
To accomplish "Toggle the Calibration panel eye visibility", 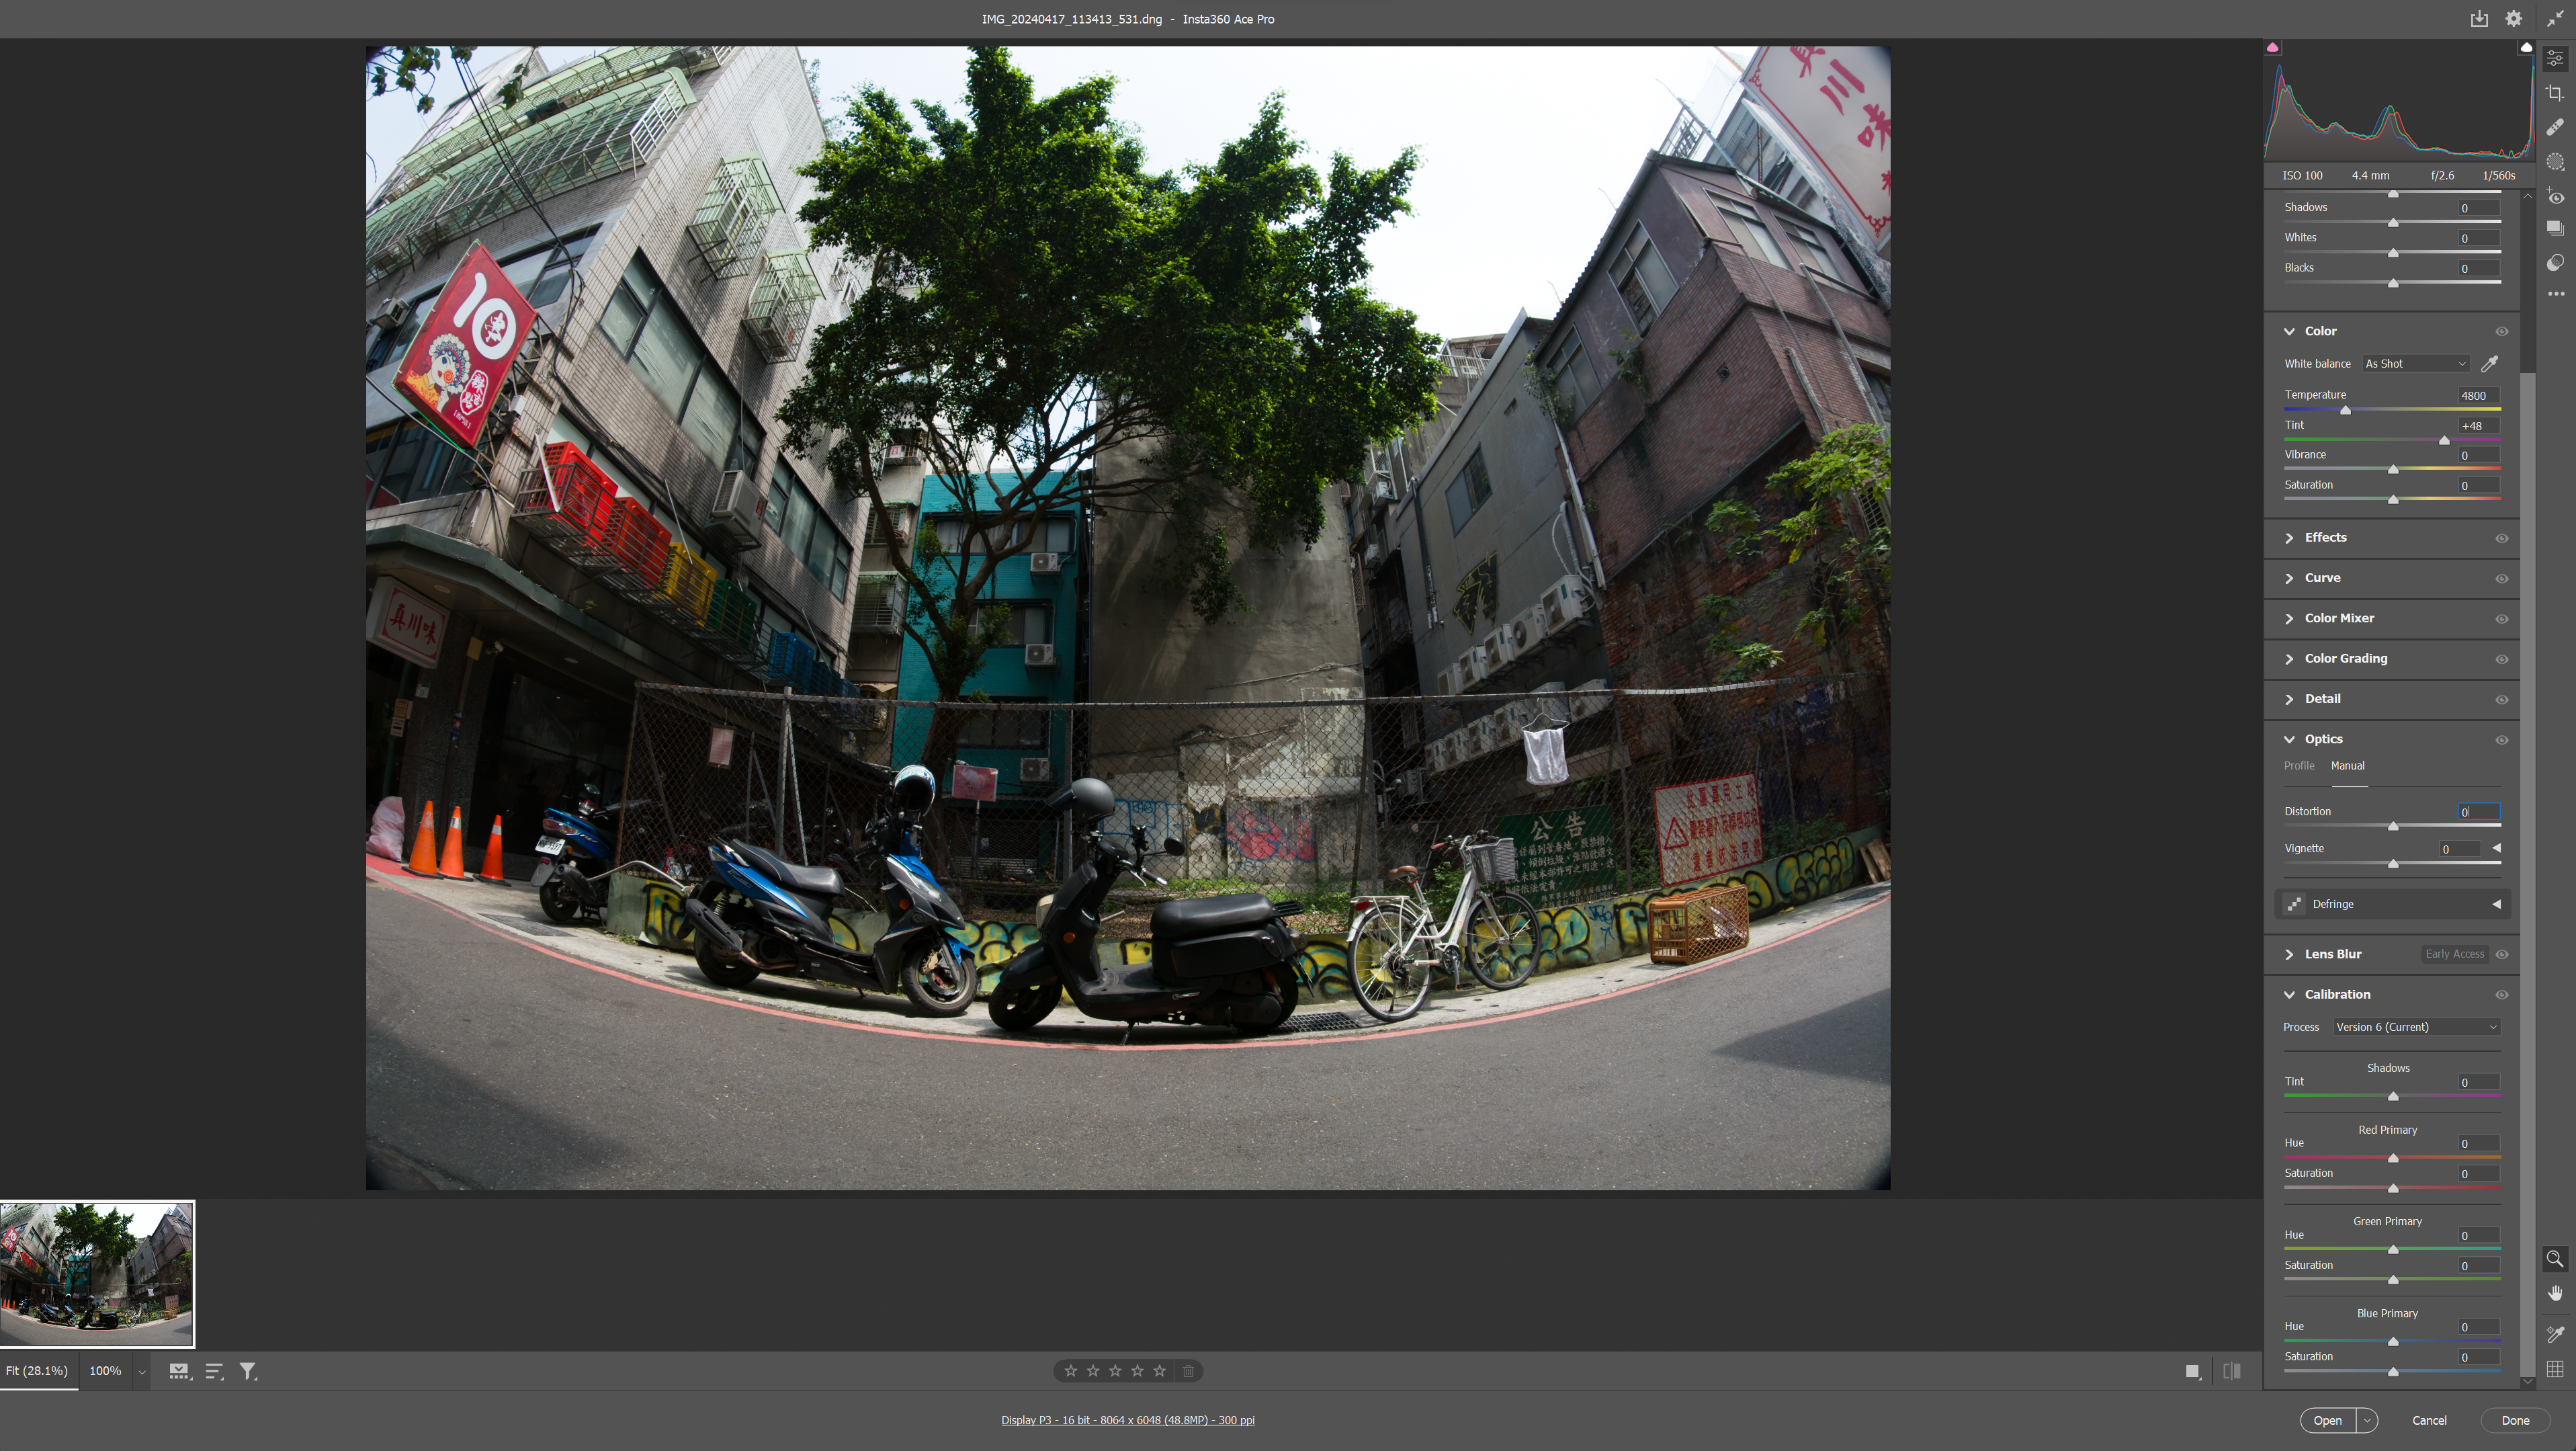I will 2501,995.
